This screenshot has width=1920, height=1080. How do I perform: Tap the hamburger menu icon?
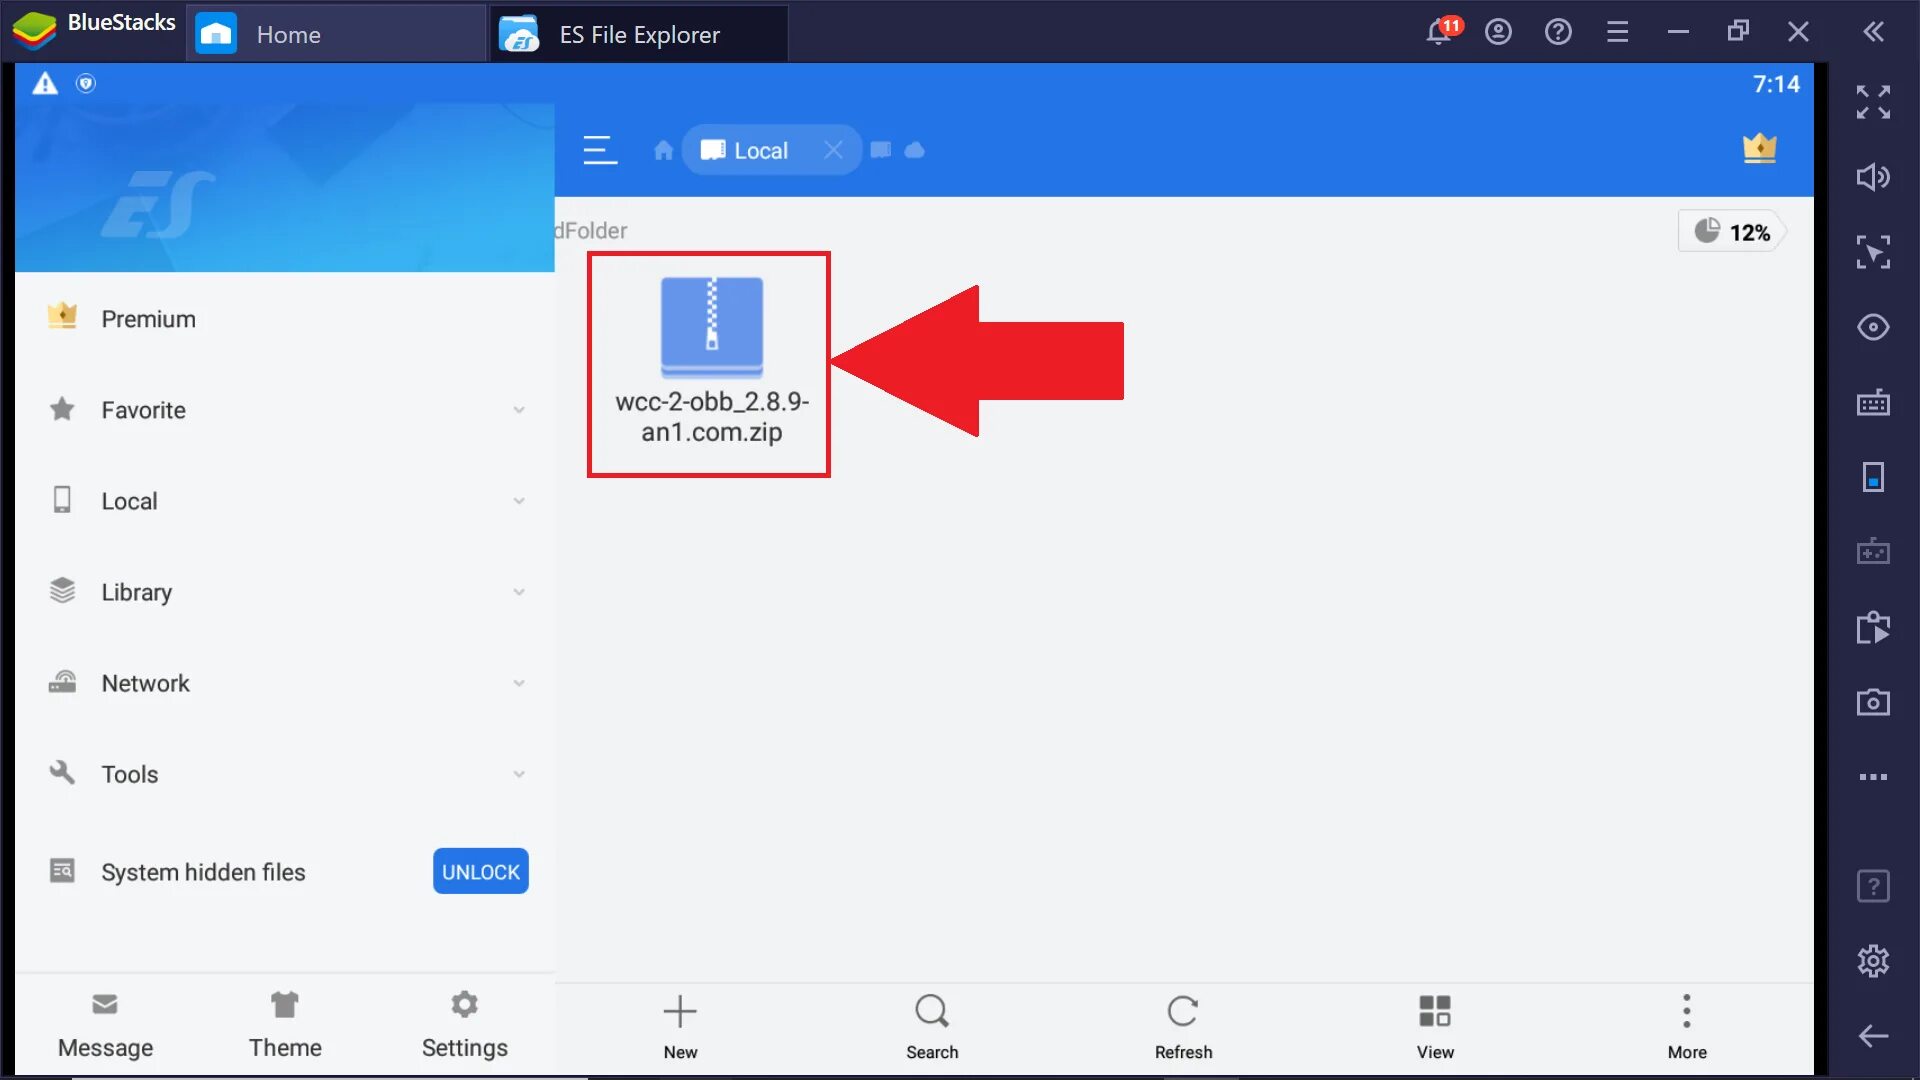click(600, 149)
